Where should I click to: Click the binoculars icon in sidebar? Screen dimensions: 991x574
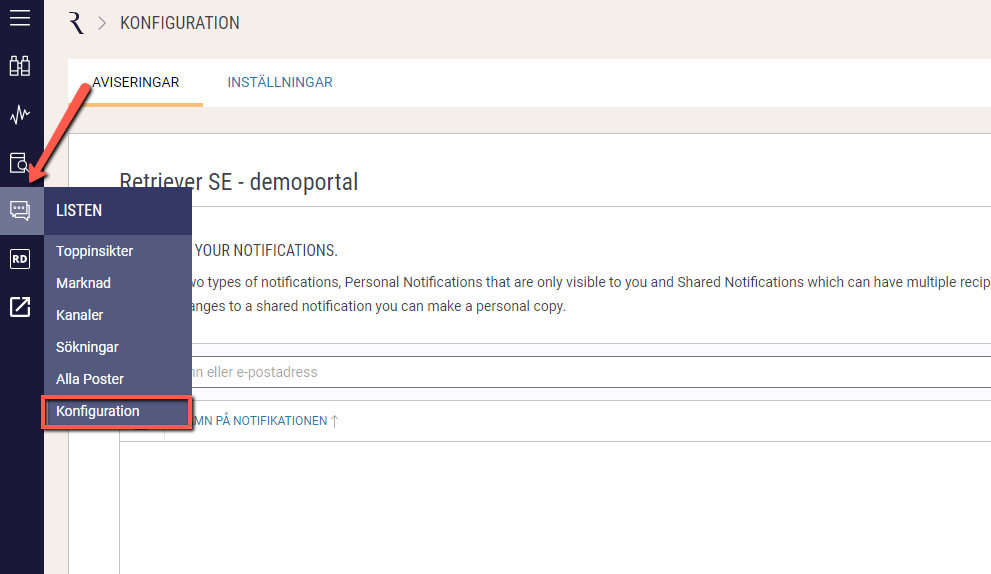coord(20,66)
